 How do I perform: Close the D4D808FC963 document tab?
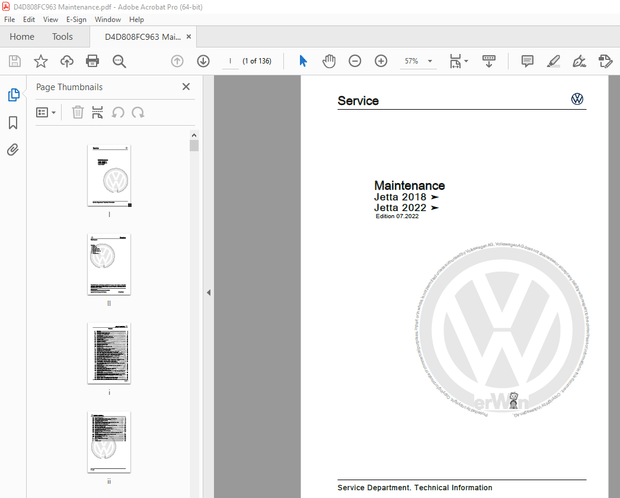coord(189,36)
